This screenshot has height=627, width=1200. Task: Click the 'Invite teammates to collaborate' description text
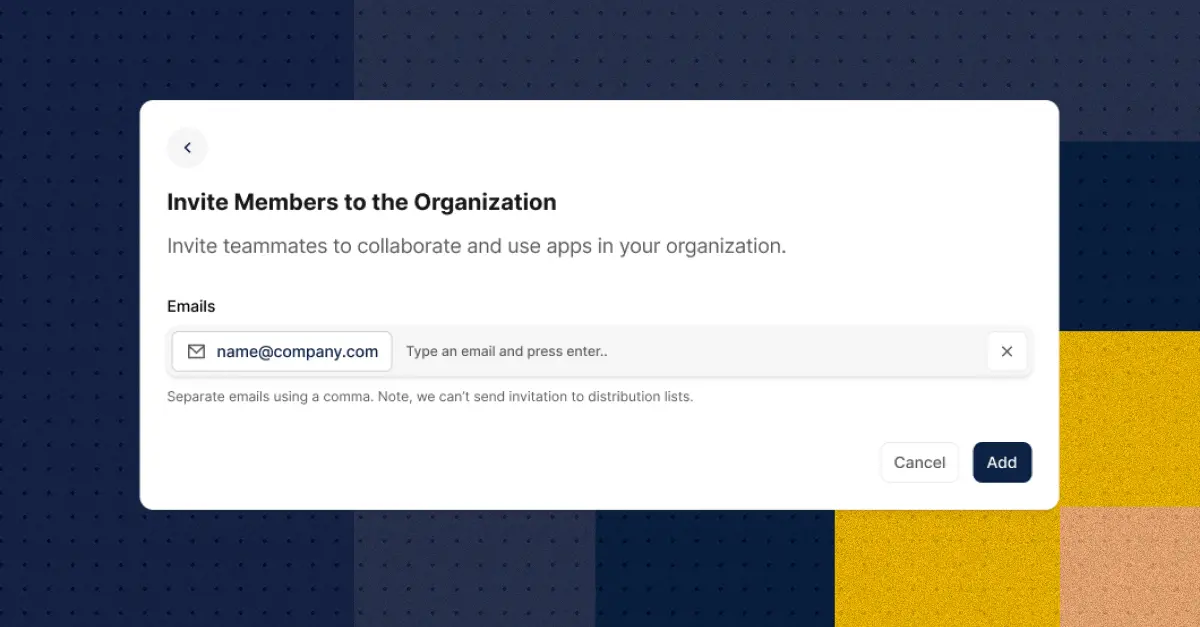476,246
